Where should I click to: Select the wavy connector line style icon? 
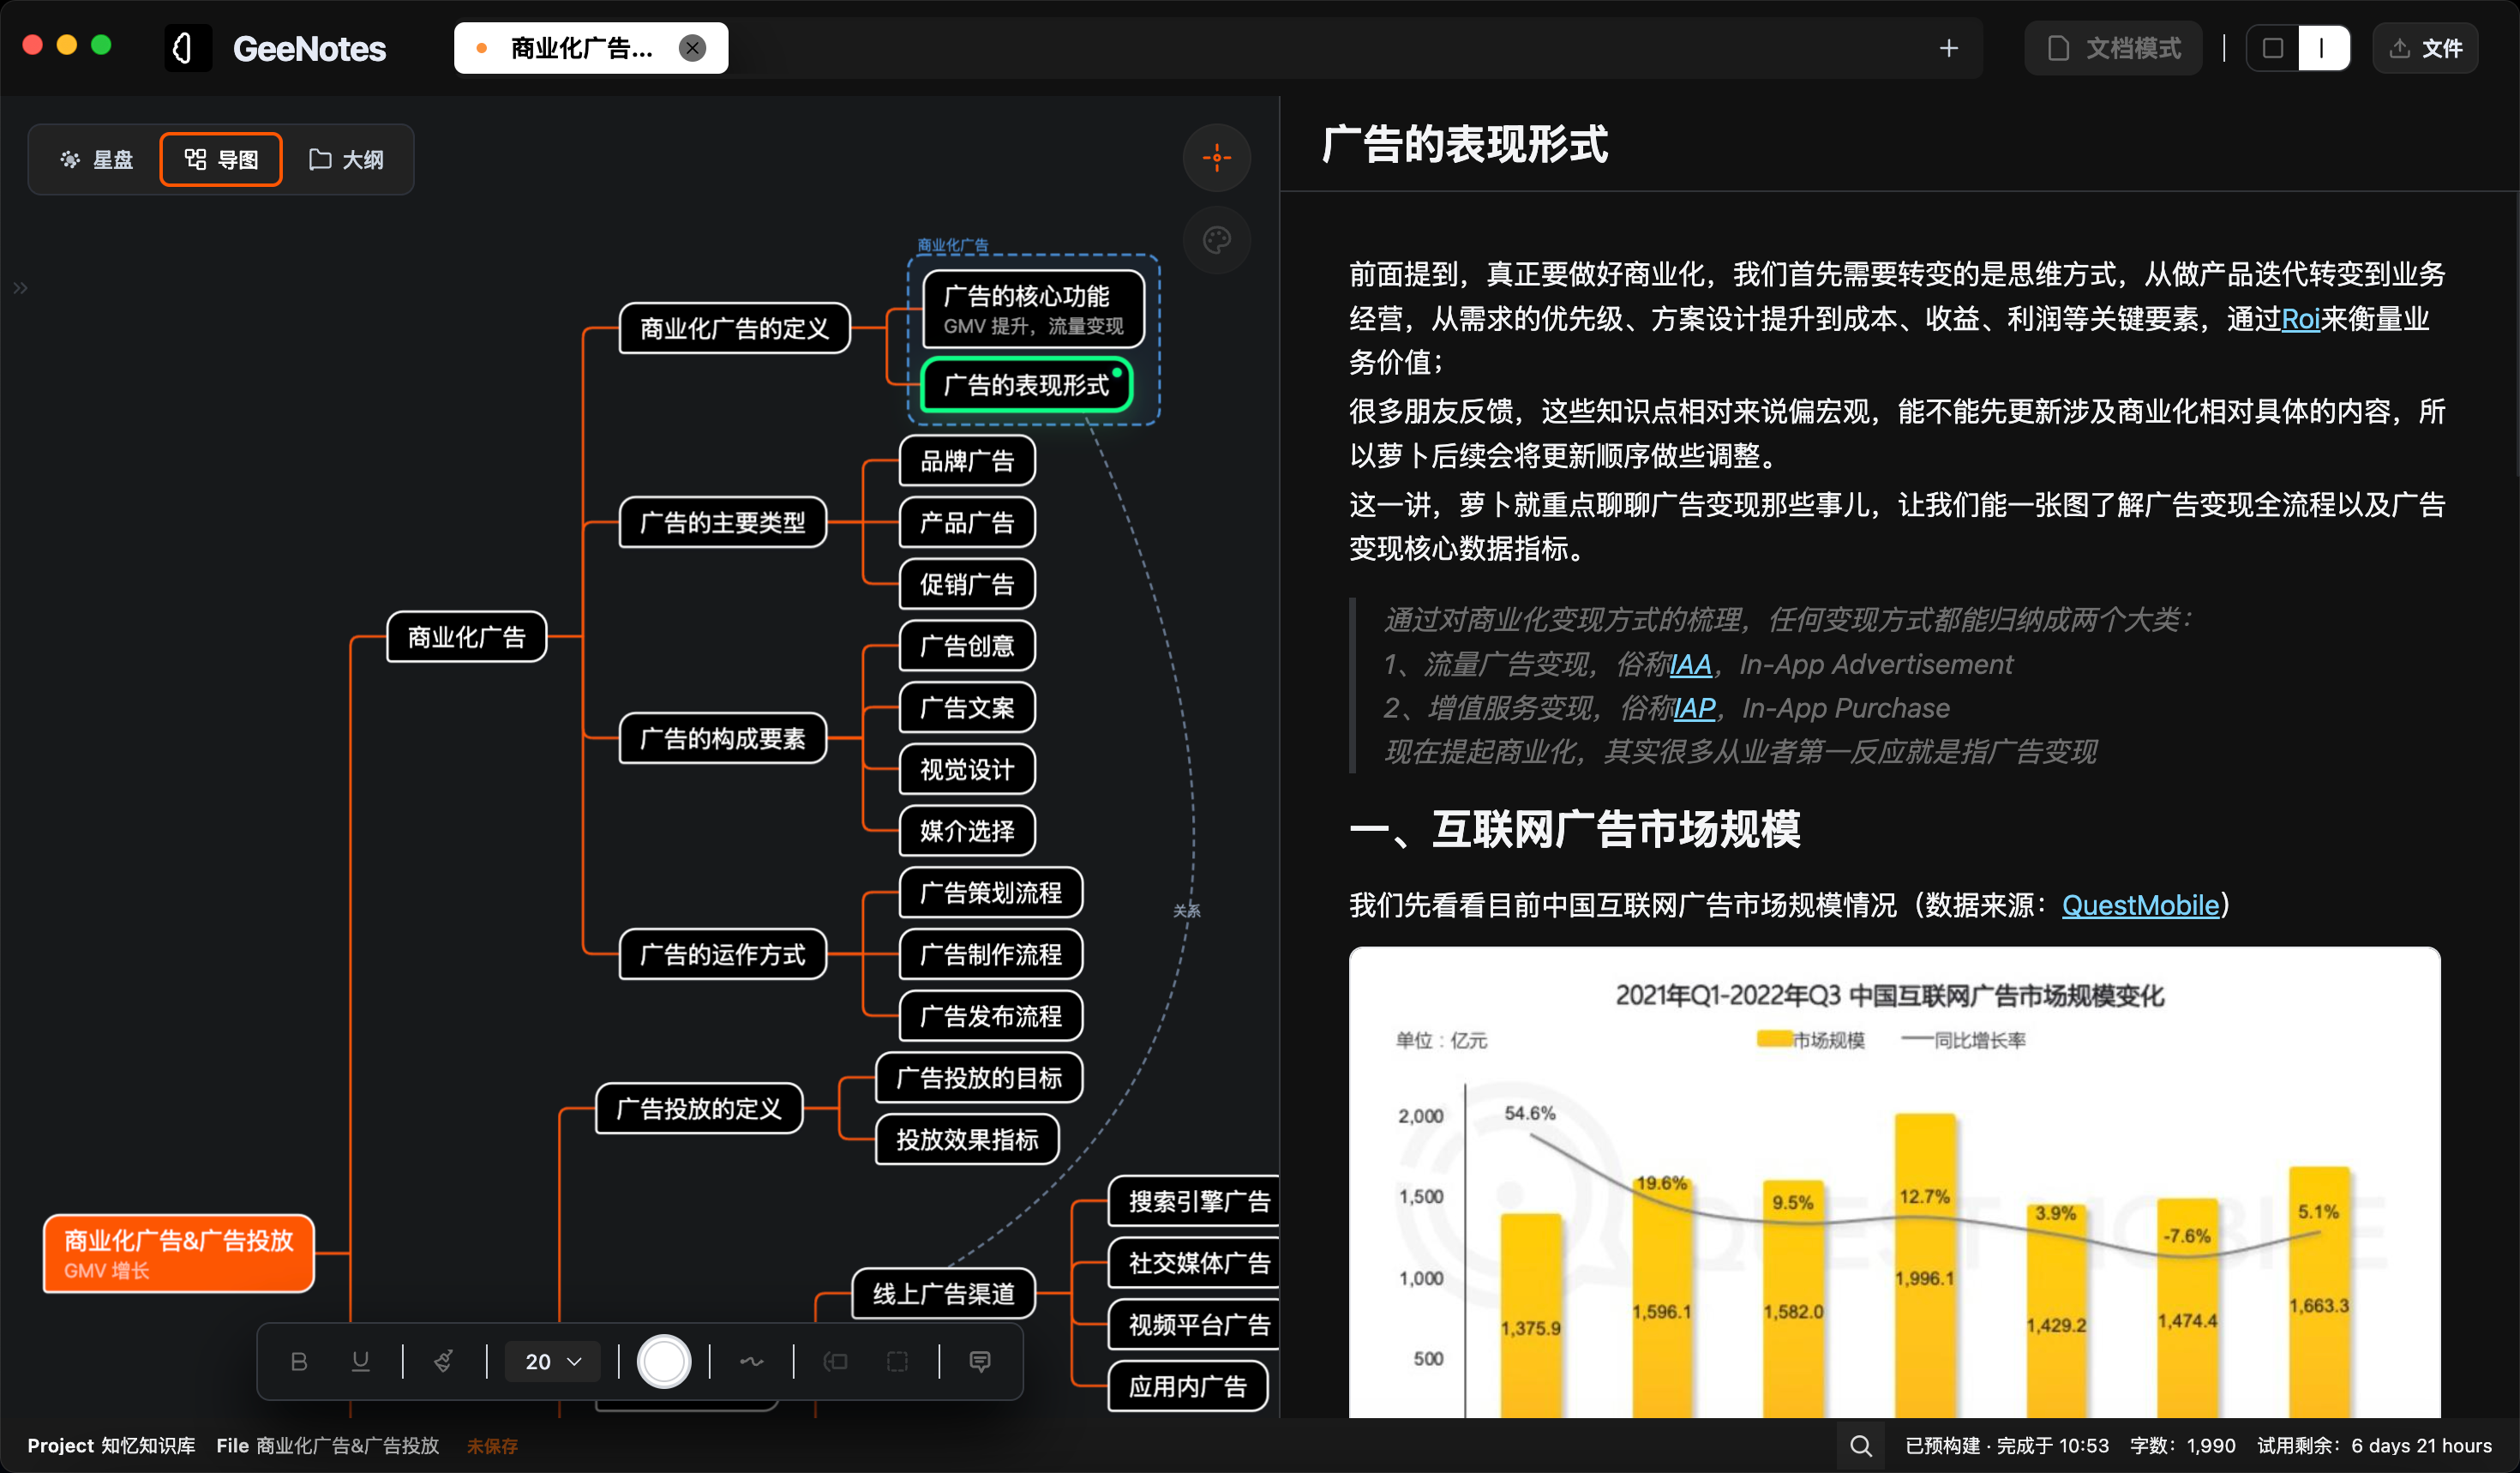(x=751, y=1361)
